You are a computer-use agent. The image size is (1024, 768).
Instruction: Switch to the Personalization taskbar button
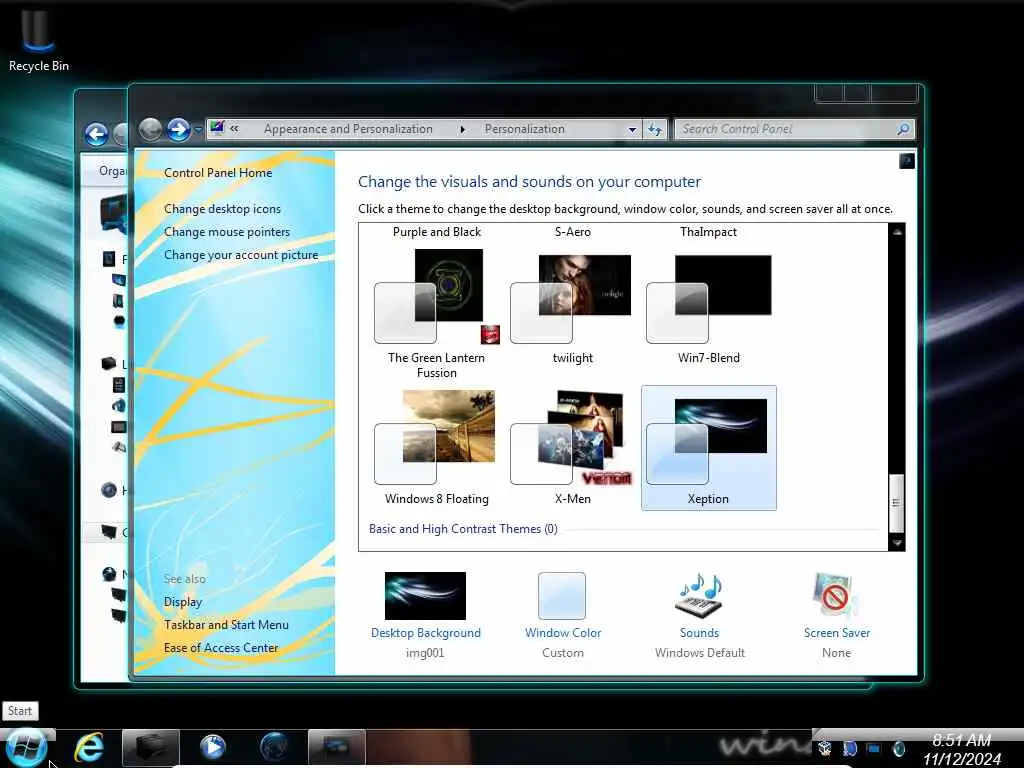[x=336, y=747]
